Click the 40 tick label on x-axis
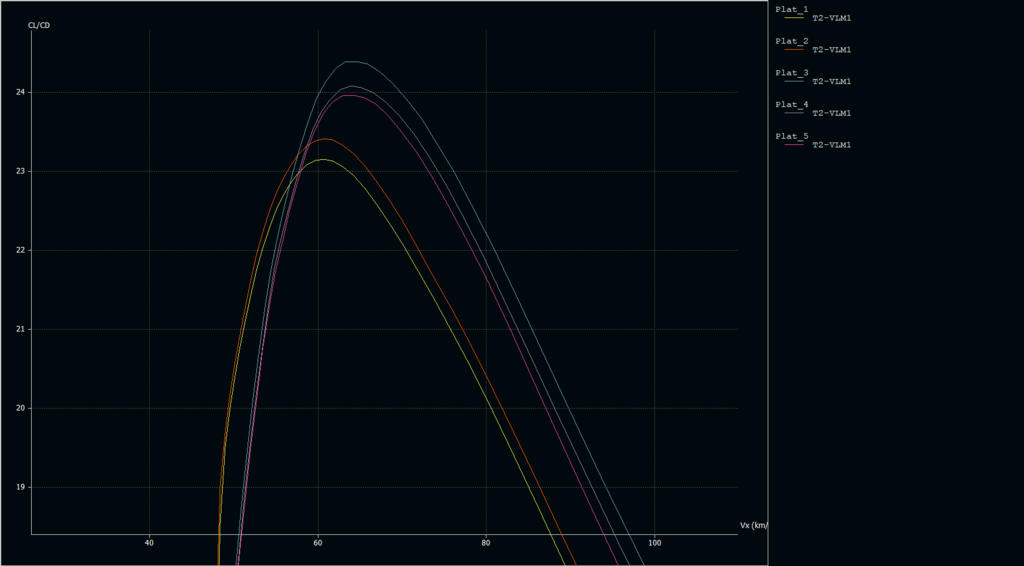The height and width of the screenshot is (566, 1024). click(149, 543)
